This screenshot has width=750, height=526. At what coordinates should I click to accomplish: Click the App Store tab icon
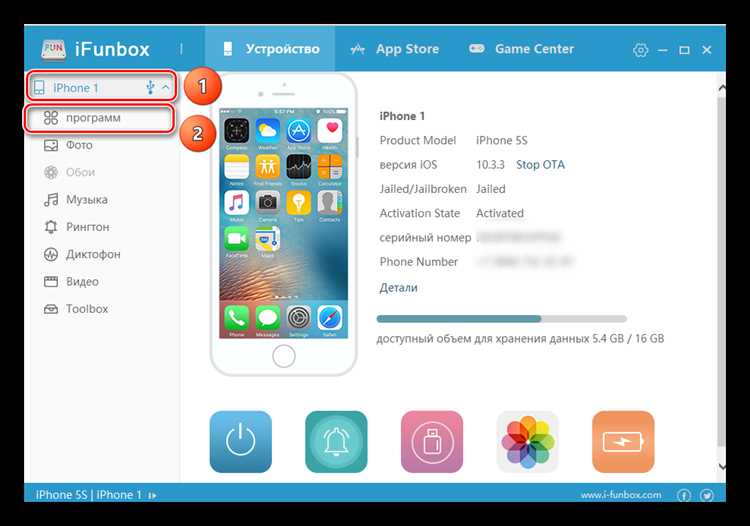[357, 49]
